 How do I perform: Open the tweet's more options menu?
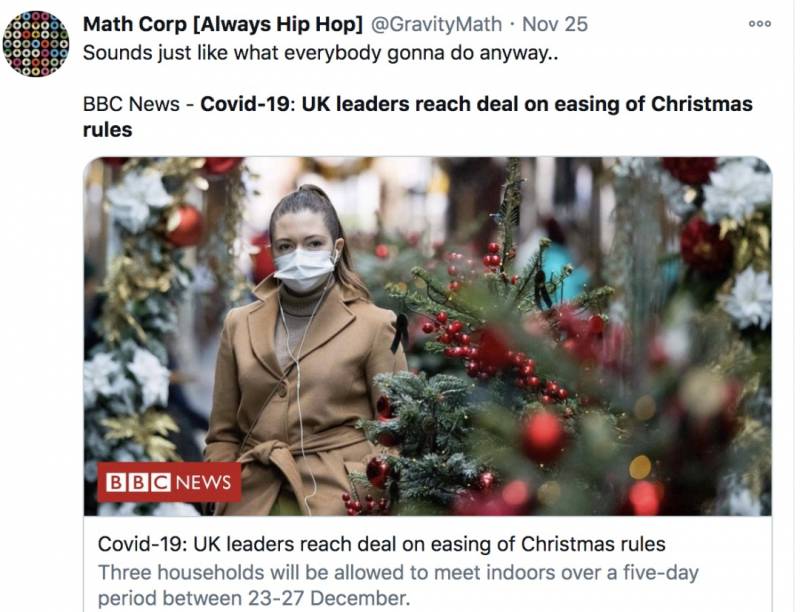759,24
